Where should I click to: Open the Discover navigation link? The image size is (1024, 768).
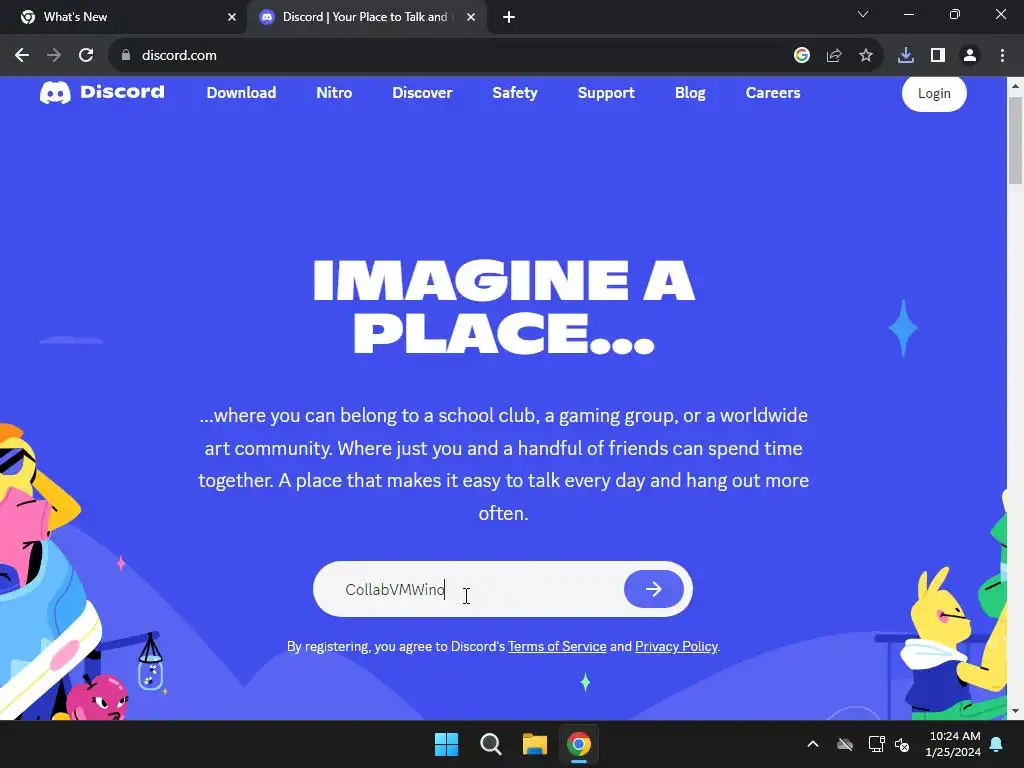click(x=423, y=93)
